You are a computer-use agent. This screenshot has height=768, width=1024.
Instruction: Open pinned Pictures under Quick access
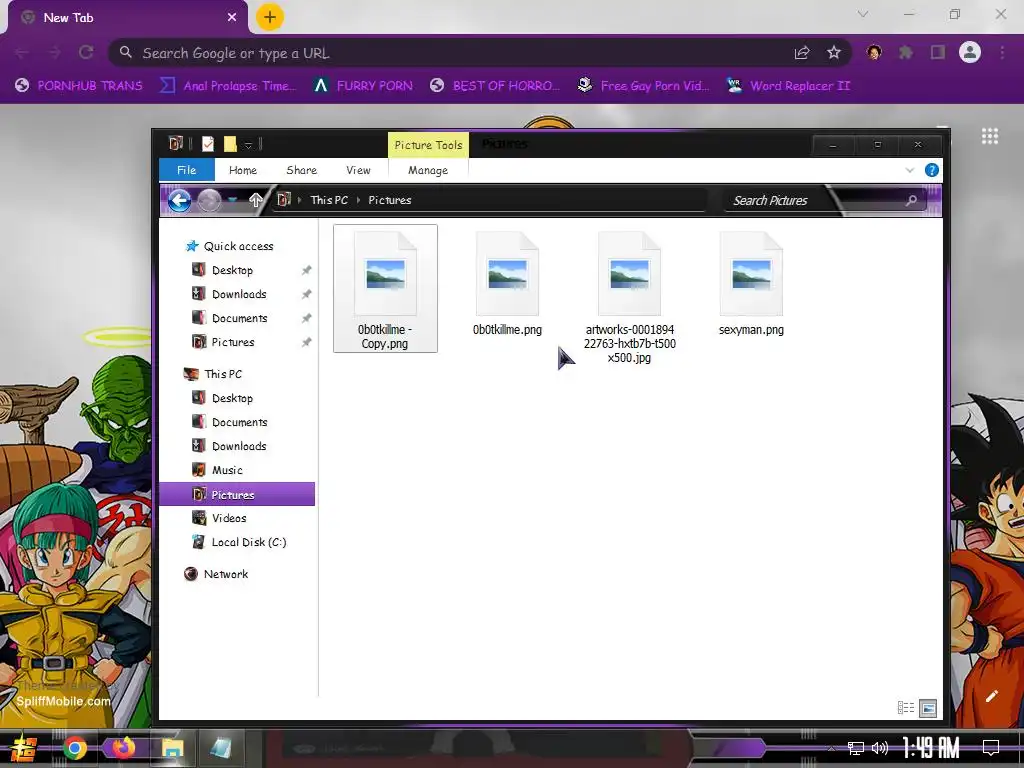pos(233,342)
